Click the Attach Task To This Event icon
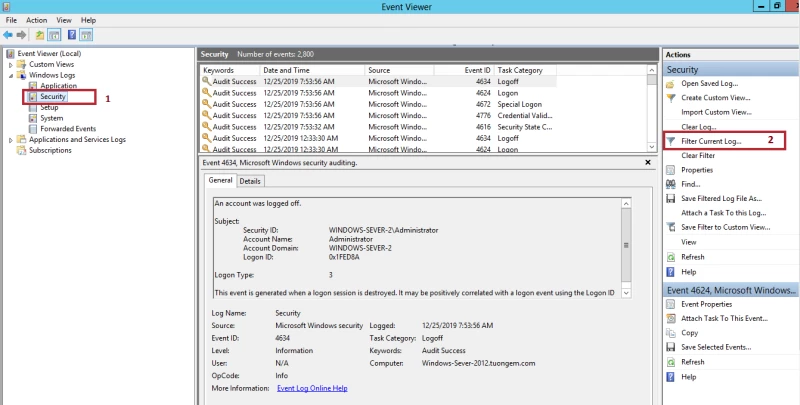The height and width of the screenshot is (405, 800). 671,319
